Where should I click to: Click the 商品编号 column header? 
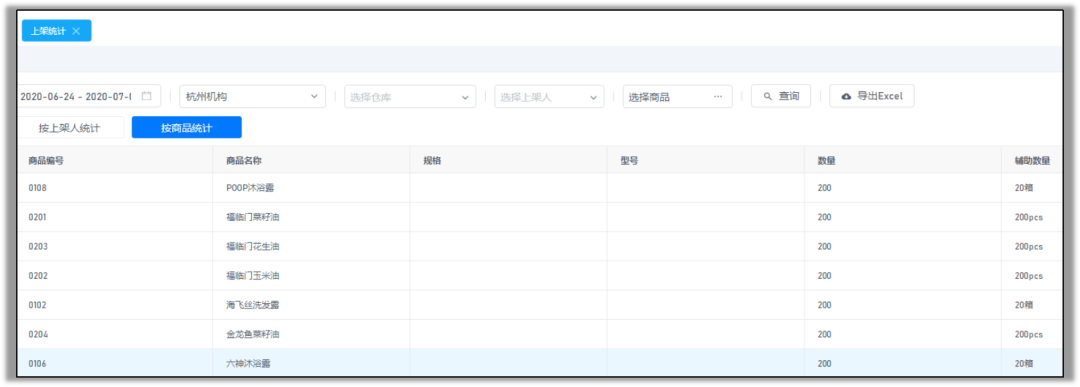click(46, 160)
